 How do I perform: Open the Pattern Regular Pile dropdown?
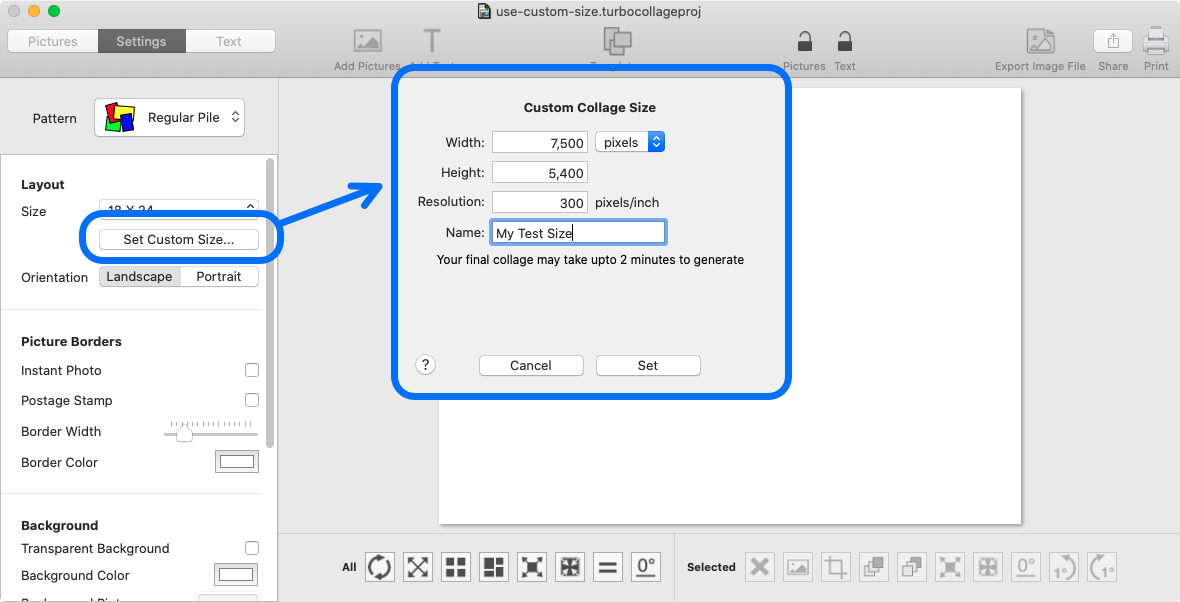[x=169, y=117]
